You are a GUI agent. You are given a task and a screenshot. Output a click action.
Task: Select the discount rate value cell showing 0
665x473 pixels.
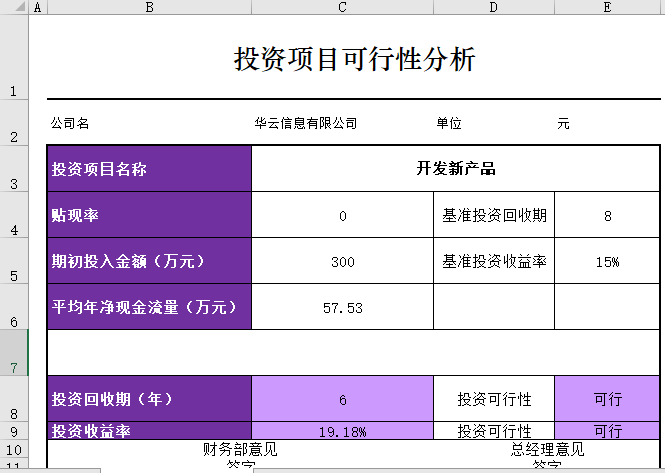[342, 215]
